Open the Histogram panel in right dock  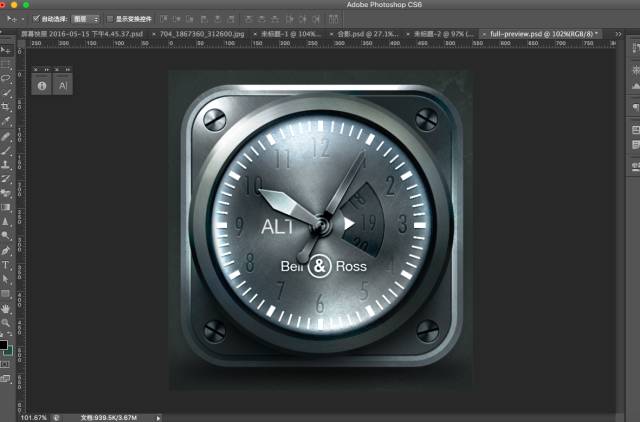click(636, 86)
